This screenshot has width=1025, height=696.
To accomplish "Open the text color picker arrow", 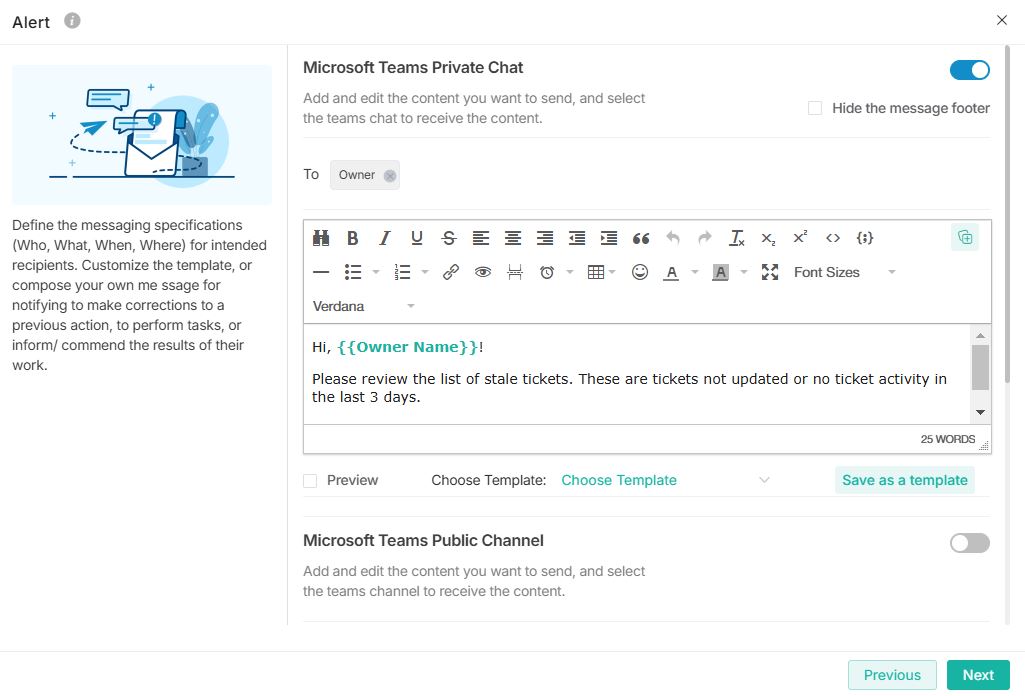I will coord(695,272).
